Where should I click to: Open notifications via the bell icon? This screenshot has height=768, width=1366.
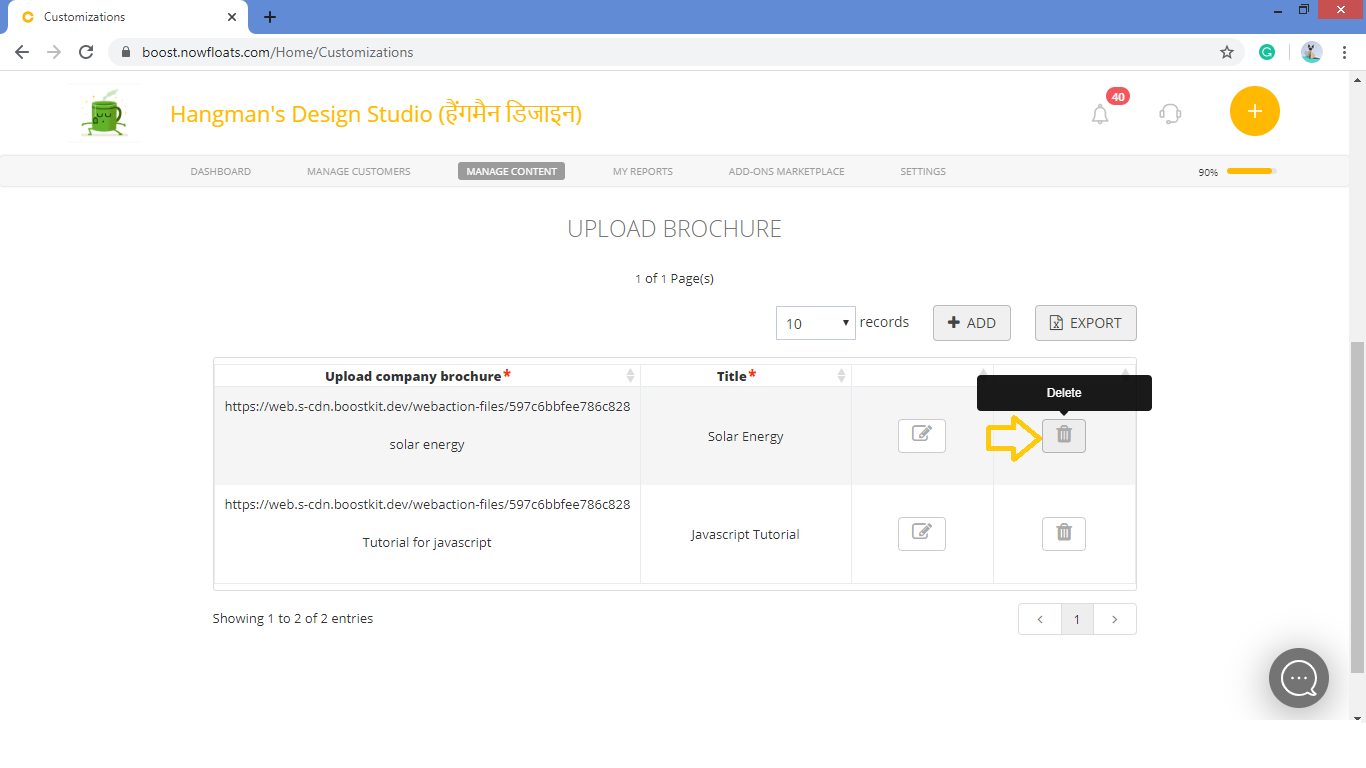pyautogui.click(x=1100, y=113)
